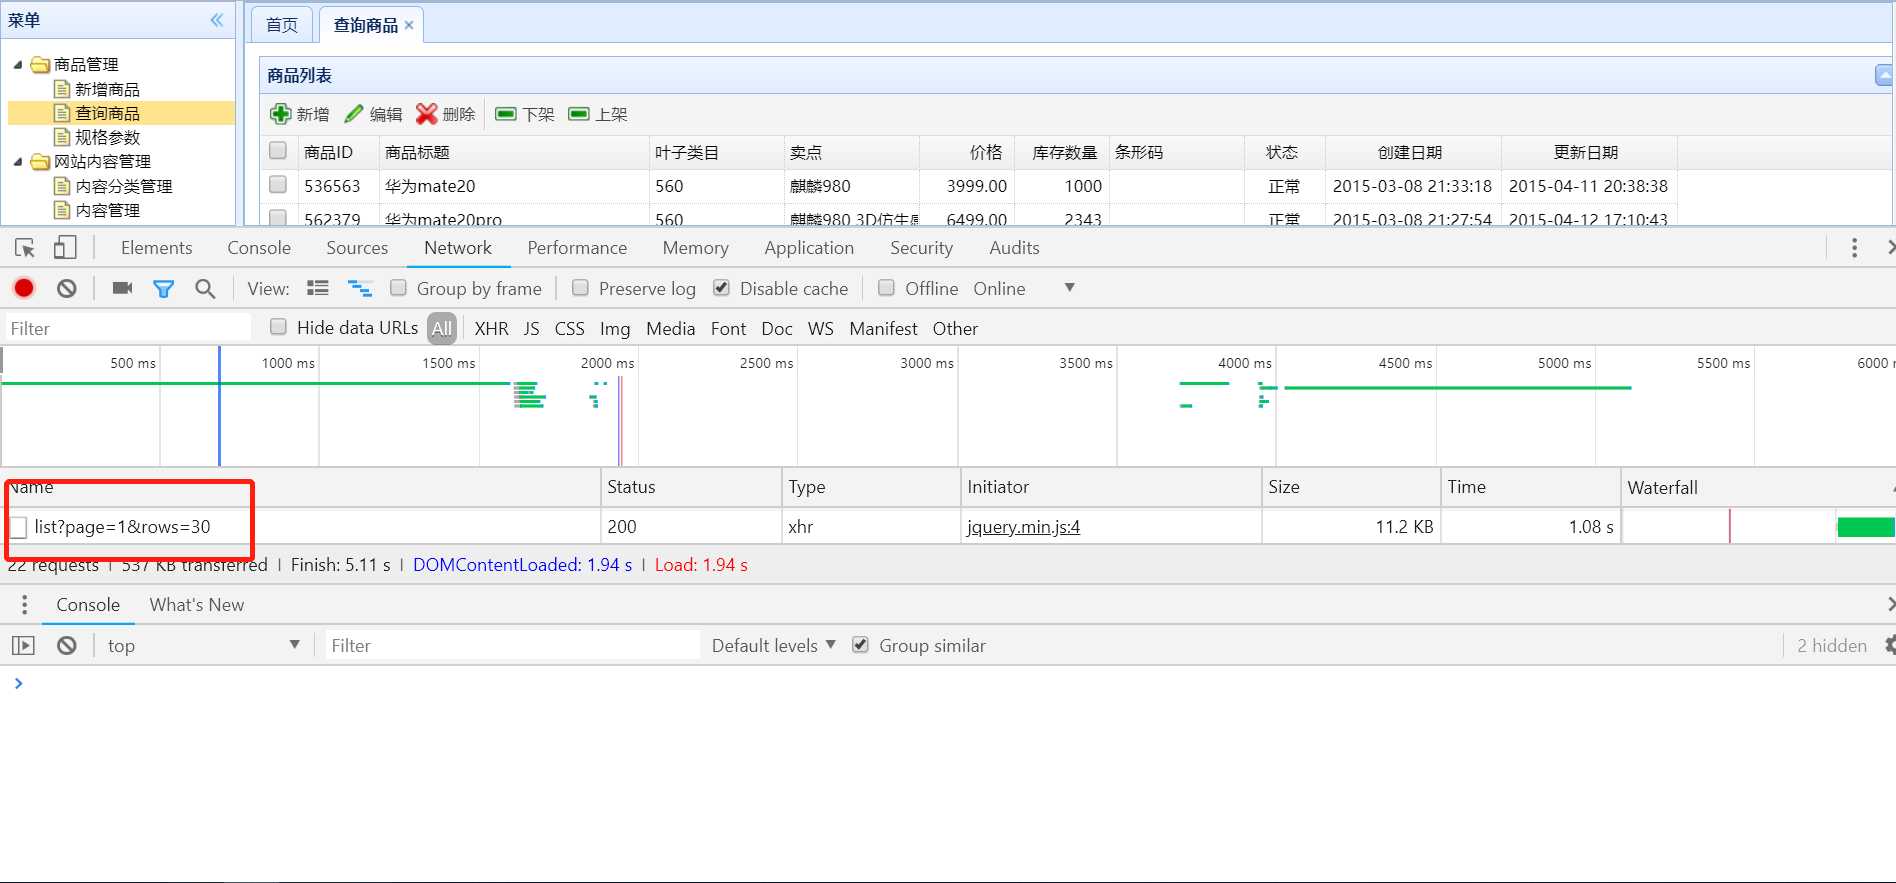This screenshot has height=883, width=1896.
Task: Open the console context top dropdown
Action: point(204,646)
